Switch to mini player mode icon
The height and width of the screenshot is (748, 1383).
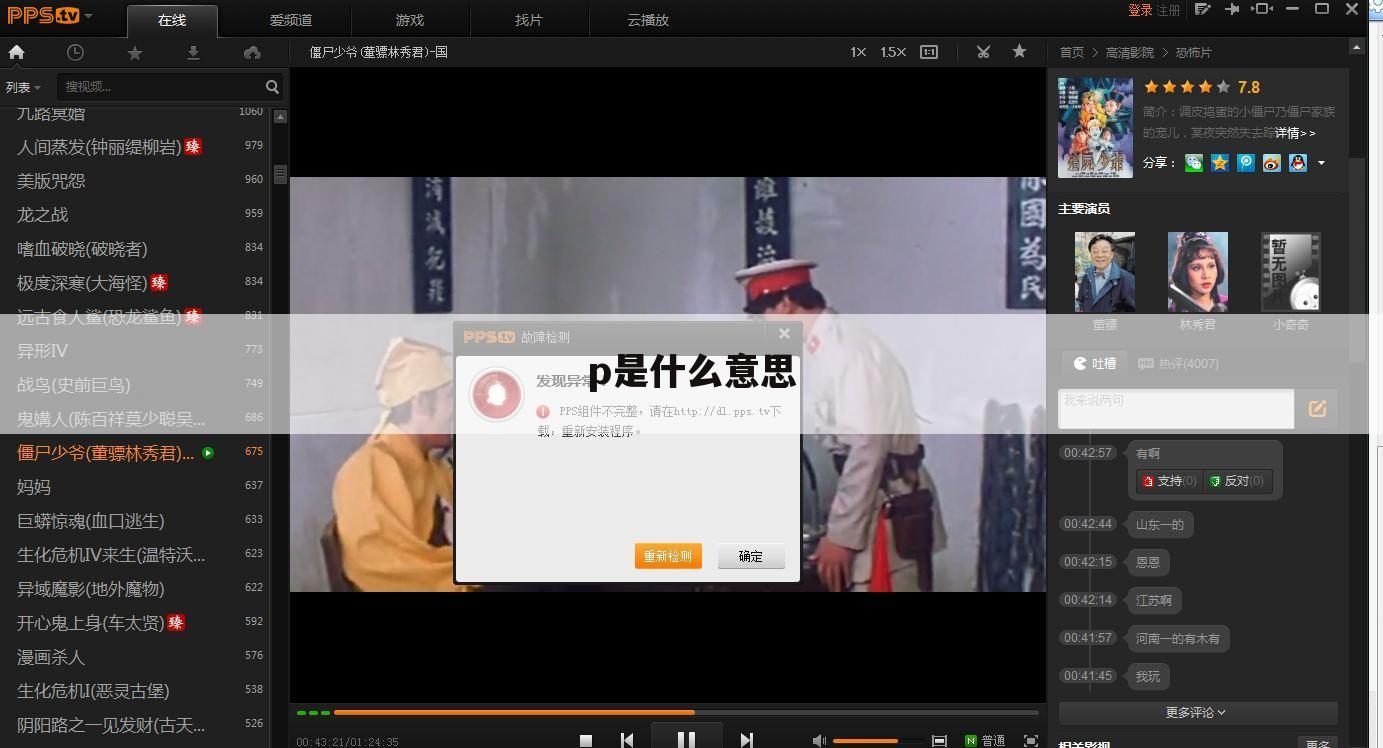pyautogui.click(x=1262, y=9)
